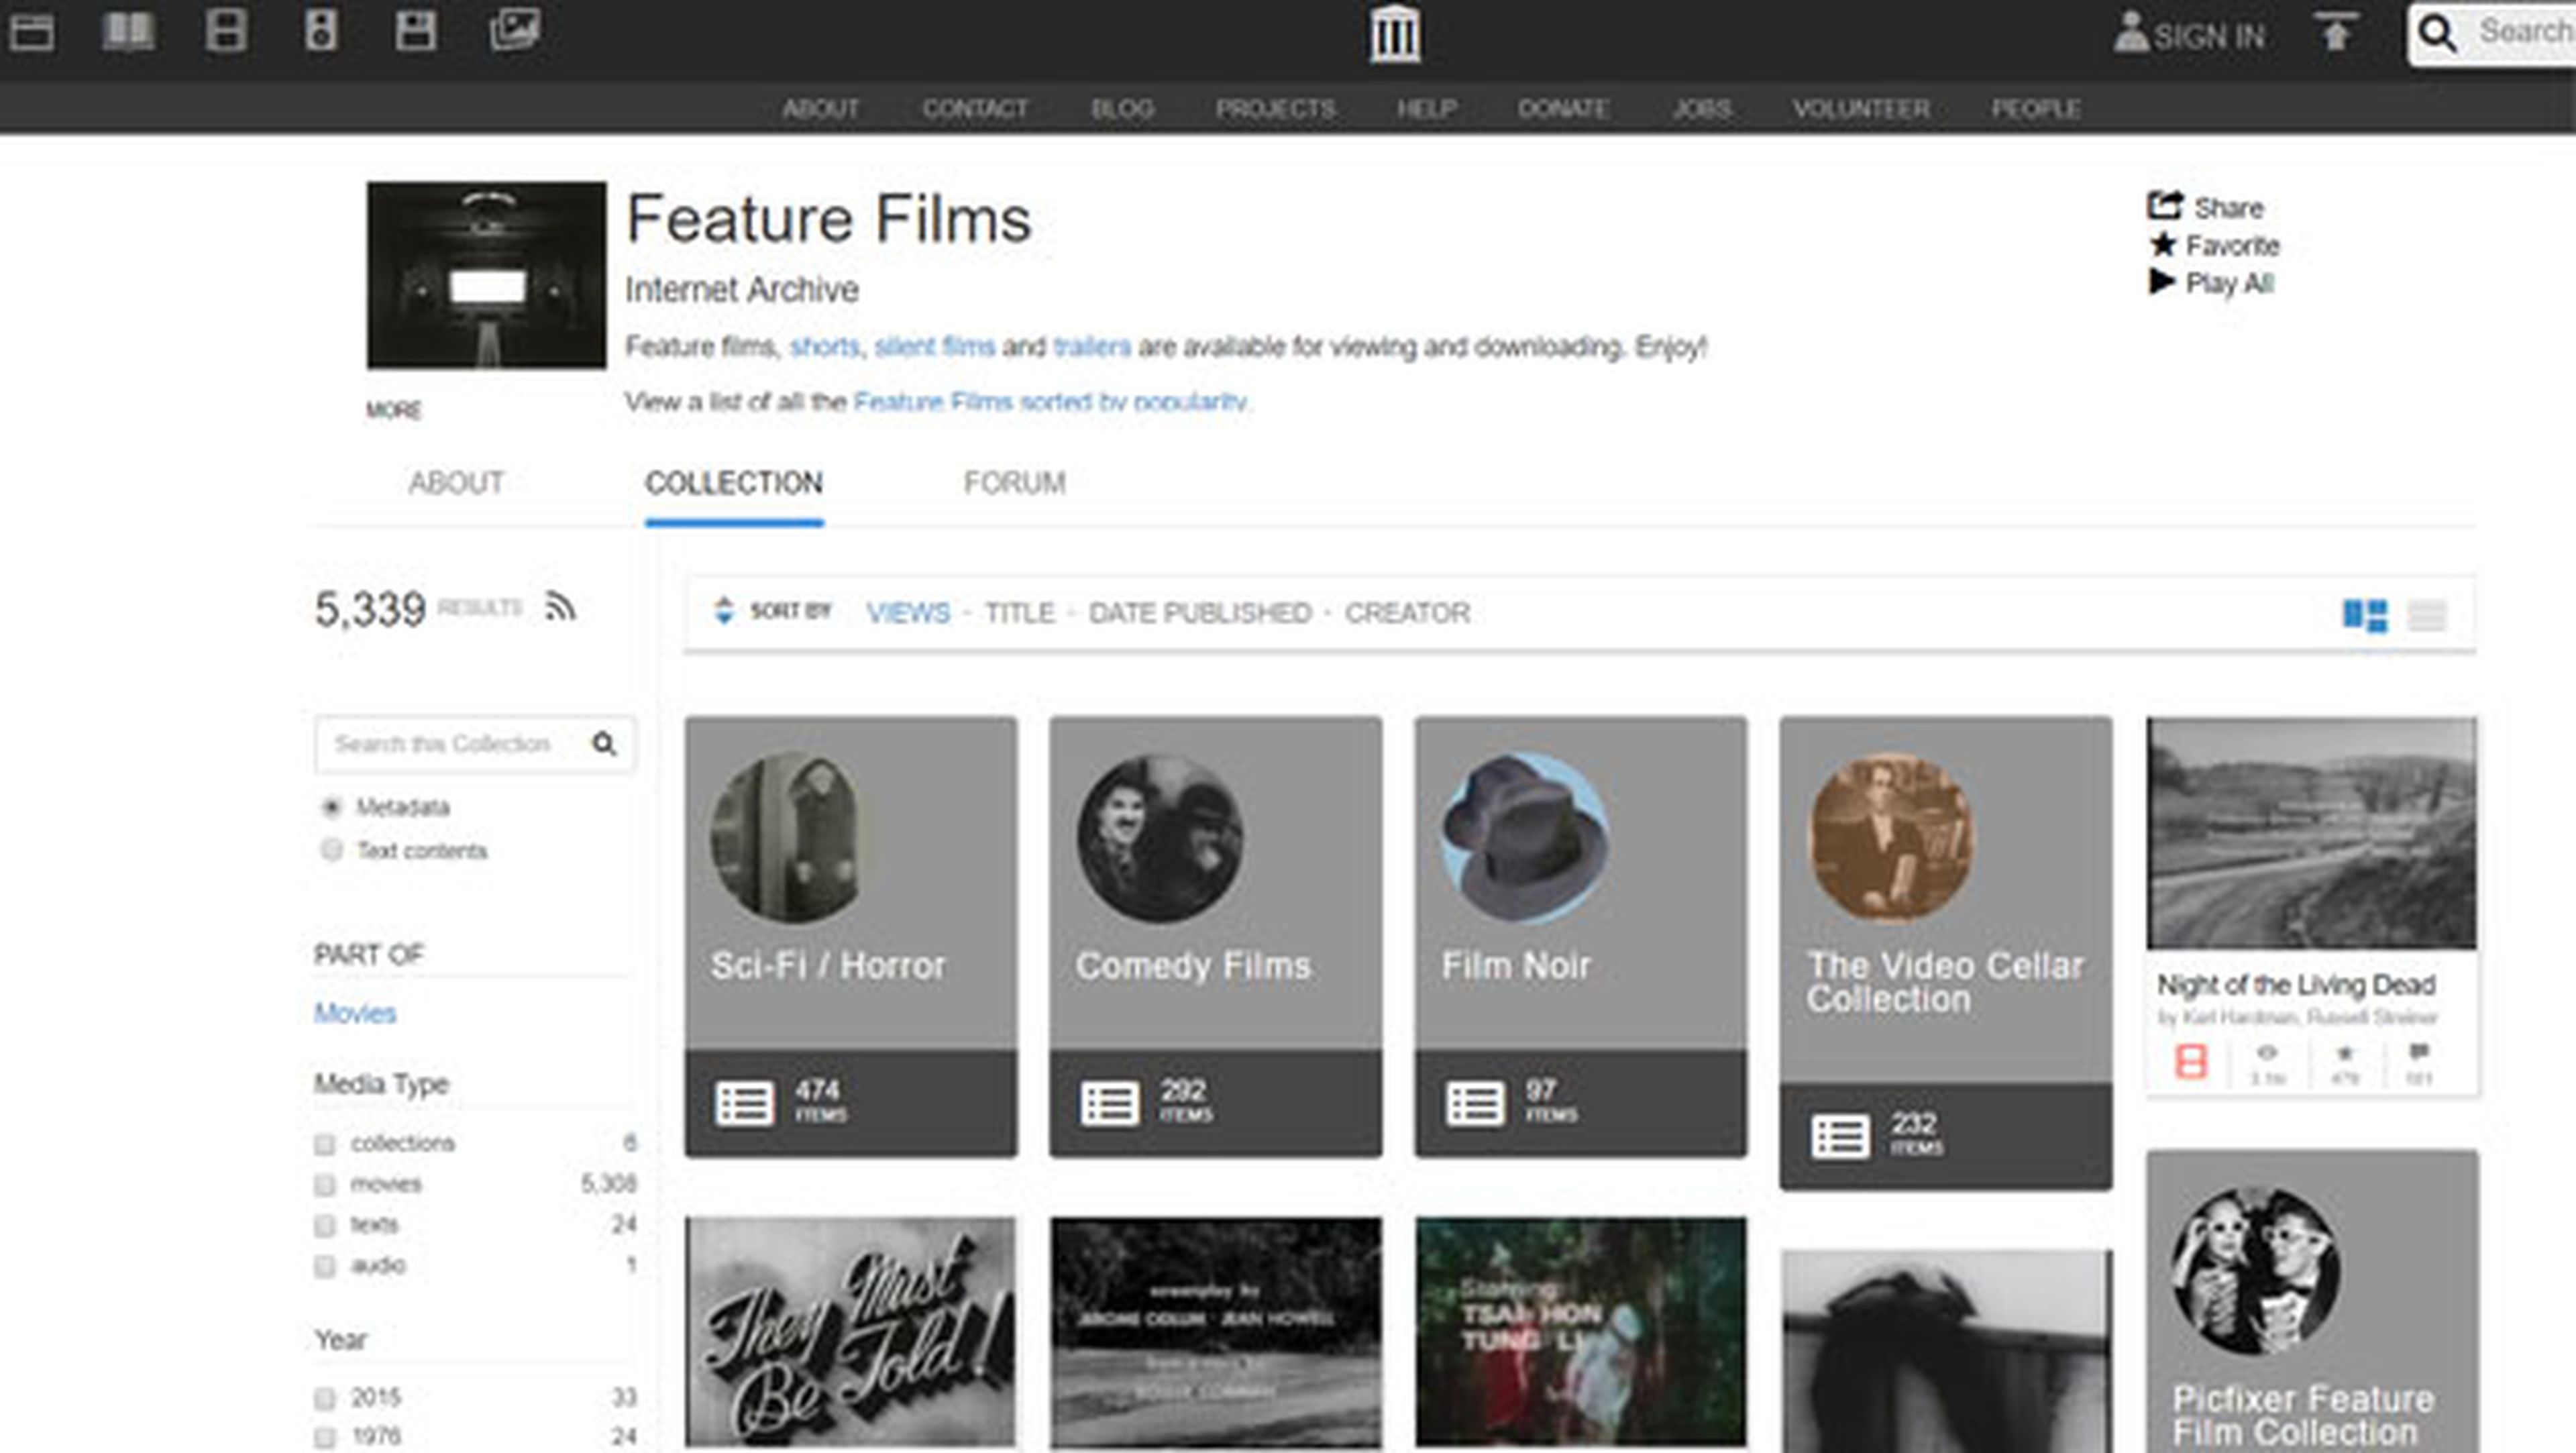Click PROJECTS in the top menu

[1275, 108]
